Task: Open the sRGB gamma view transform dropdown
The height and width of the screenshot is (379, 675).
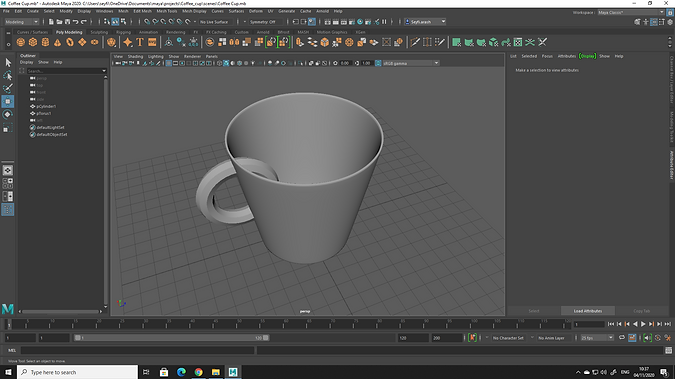Action: [x=411, y=63]
